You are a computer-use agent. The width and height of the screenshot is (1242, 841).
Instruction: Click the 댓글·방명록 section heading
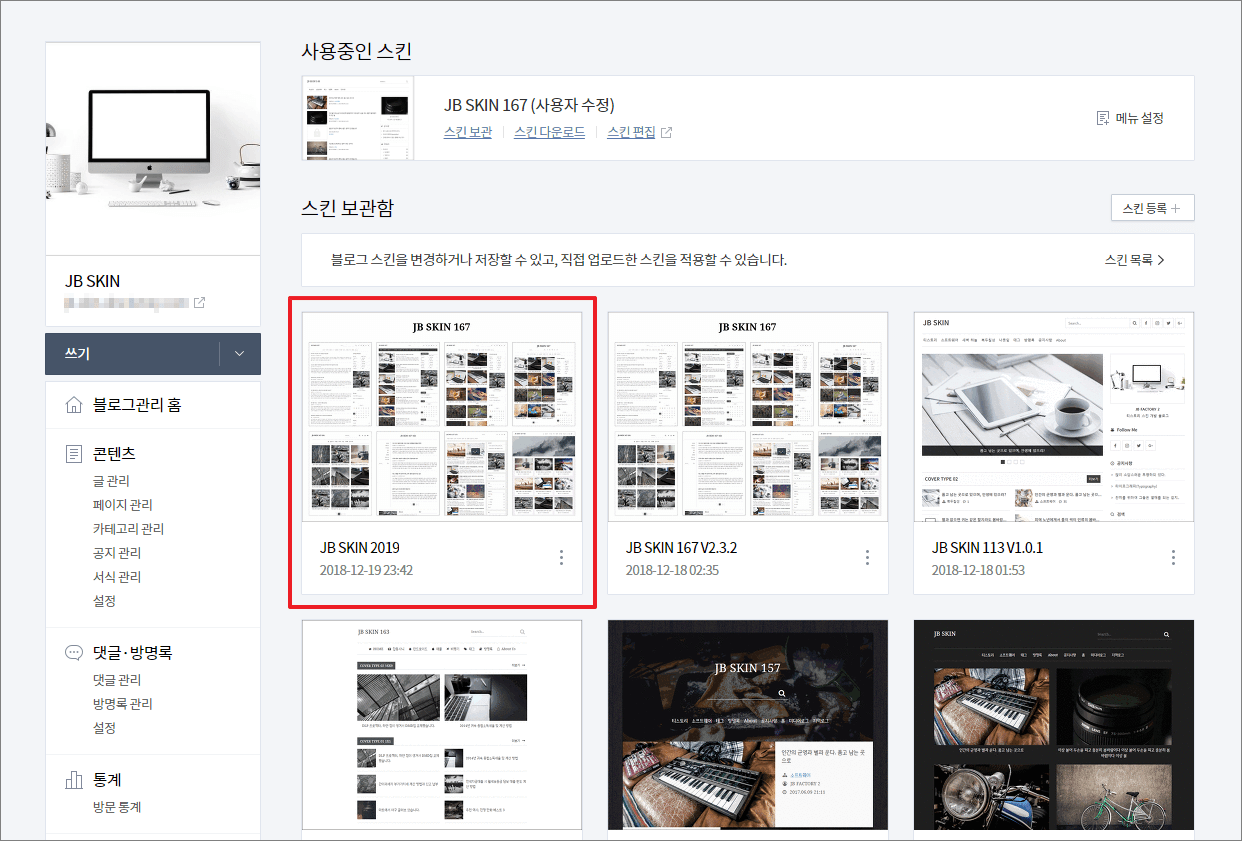[x=133, y=653]
